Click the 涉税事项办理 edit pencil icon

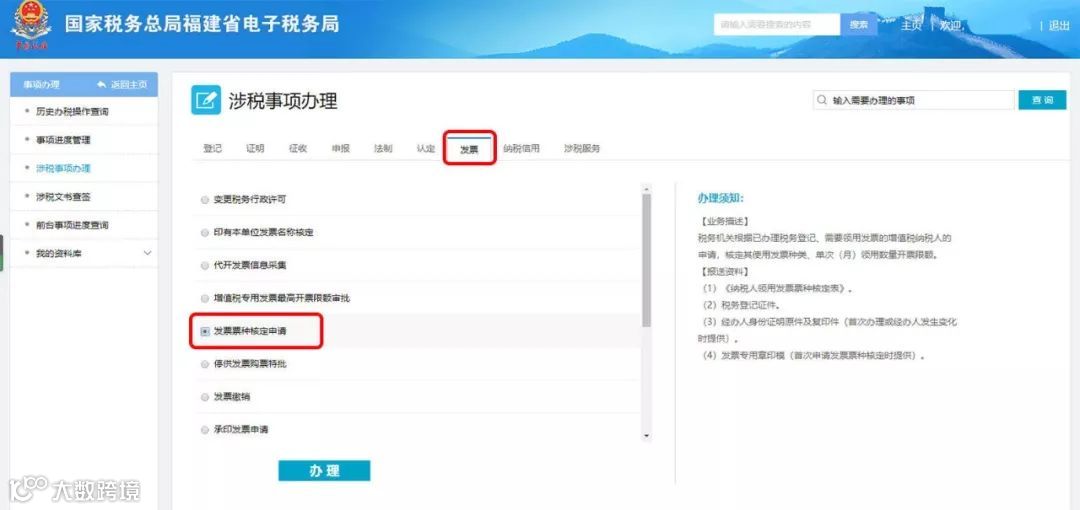pyautogui.click(x=206, y=101)
